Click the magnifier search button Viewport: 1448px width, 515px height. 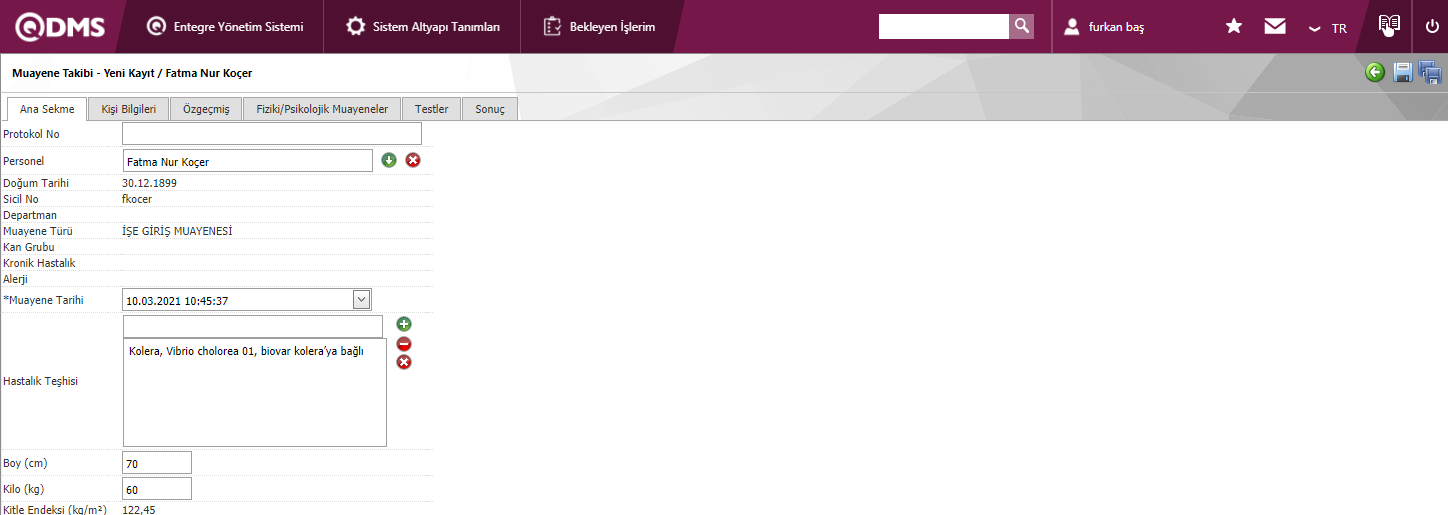[1021, 27]
